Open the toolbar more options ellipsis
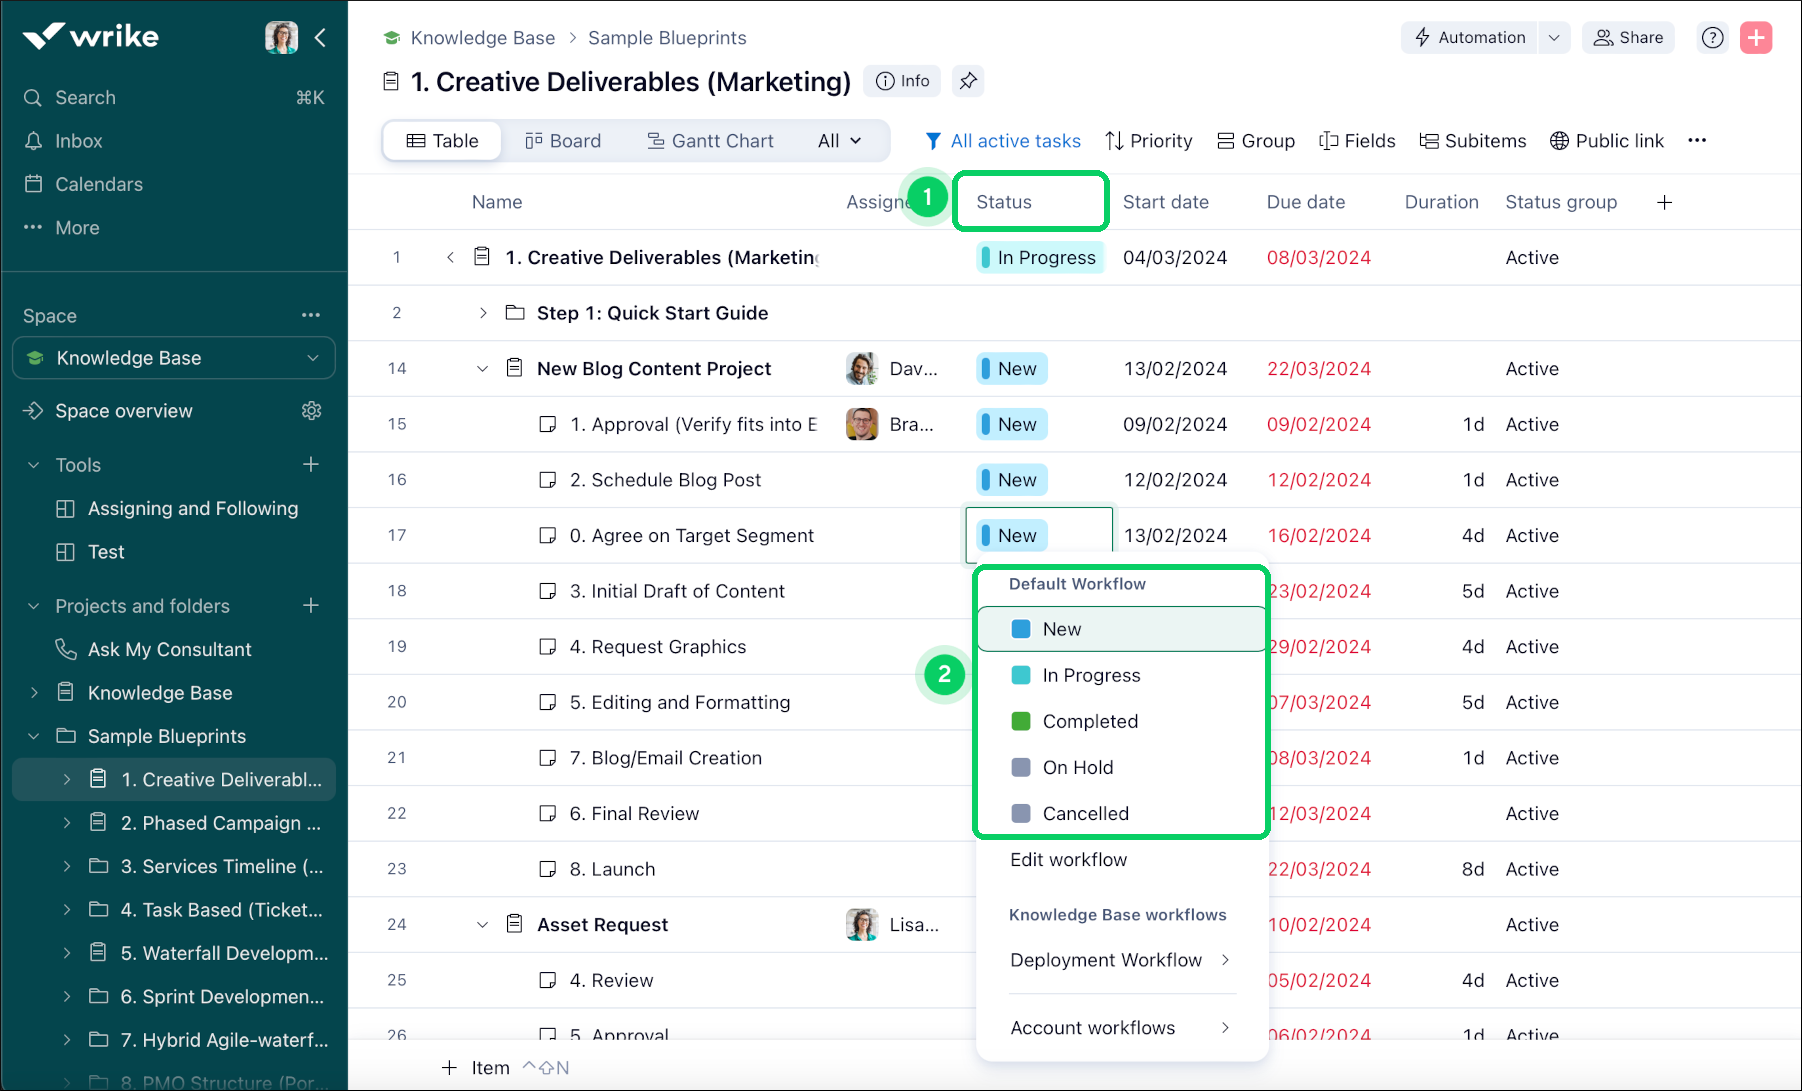The image size is (1802, 1091). click(1696, 141)
